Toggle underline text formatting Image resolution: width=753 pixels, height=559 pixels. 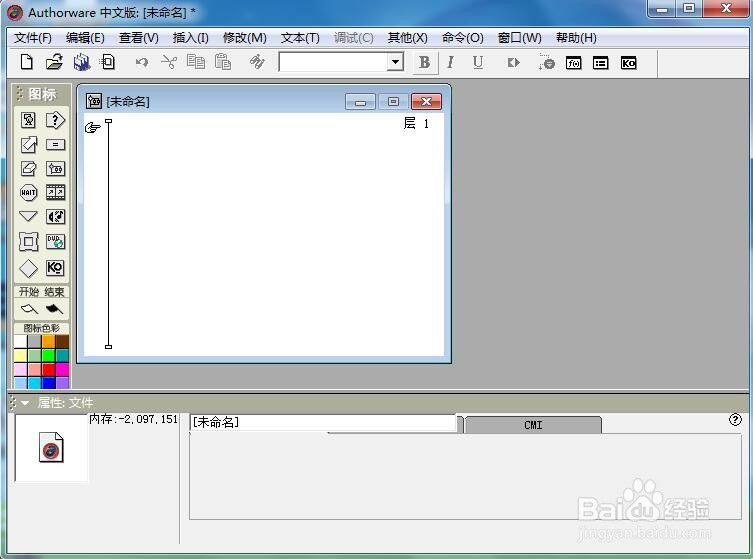(x=478, y=62)
